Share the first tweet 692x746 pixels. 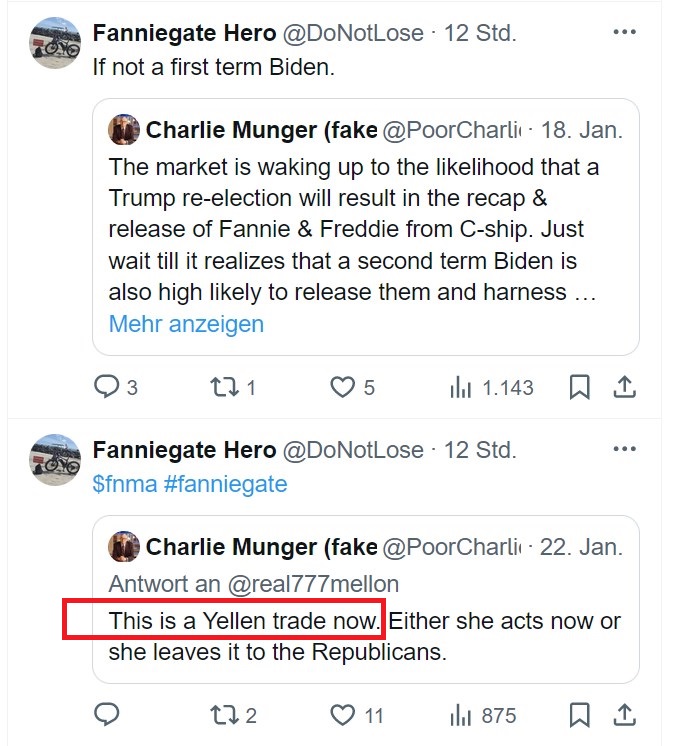pyautogui.click(x=623, y=388)
